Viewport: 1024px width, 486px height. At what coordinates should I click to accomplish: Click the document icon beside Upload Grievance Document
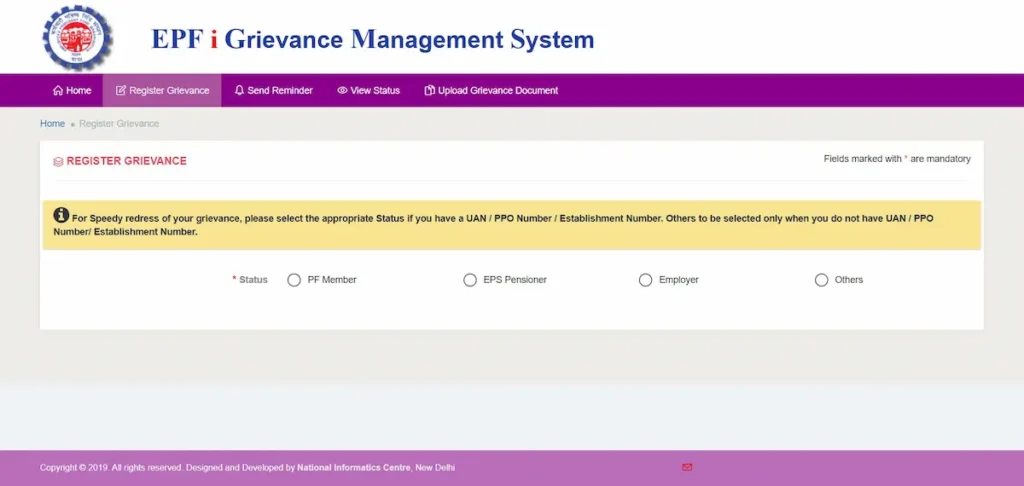point(429,90)
